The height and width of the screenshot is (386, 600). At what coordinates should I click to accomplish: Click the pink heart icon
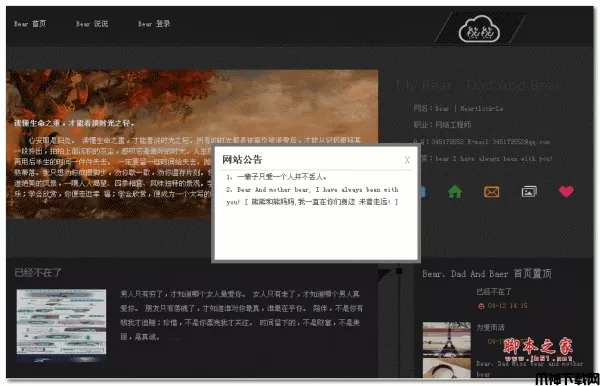(x=566, y=191)
